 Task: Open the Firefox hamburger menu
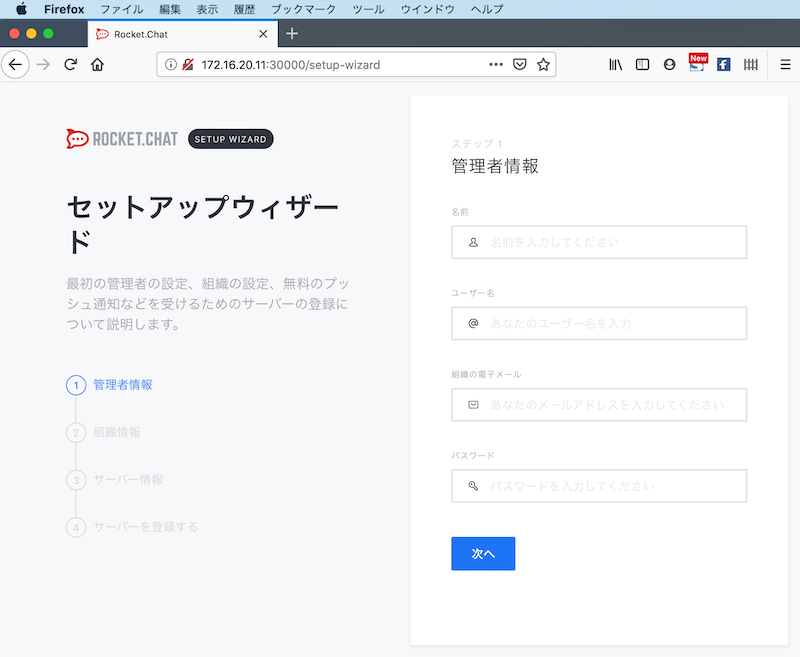(x=785, y=65)
